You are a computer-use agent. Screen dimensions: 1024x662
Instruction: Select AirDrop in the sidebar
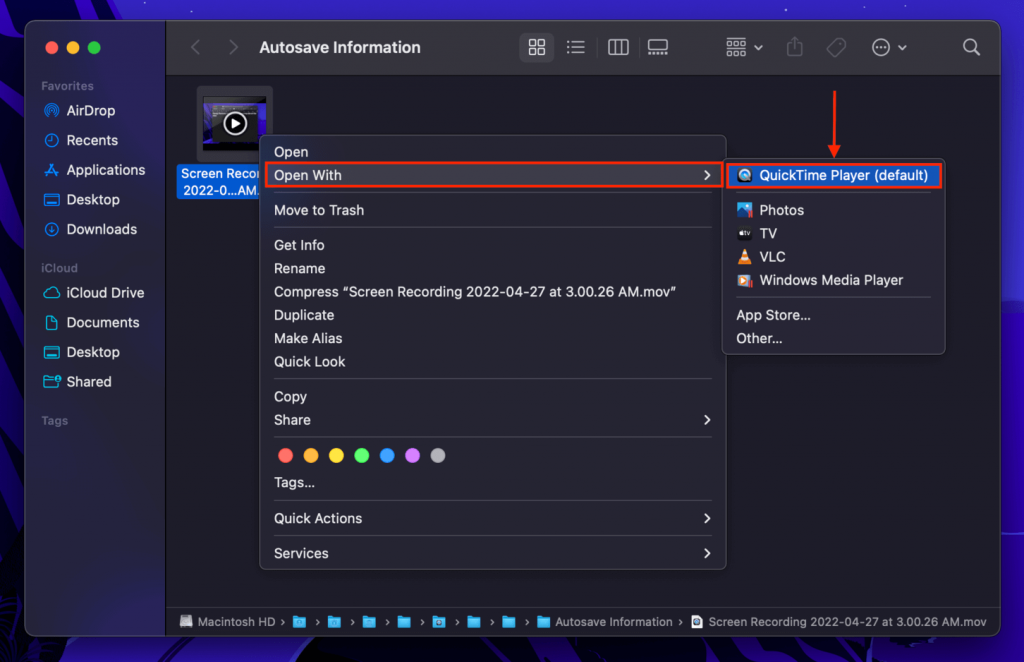click(x=85, y=110)
